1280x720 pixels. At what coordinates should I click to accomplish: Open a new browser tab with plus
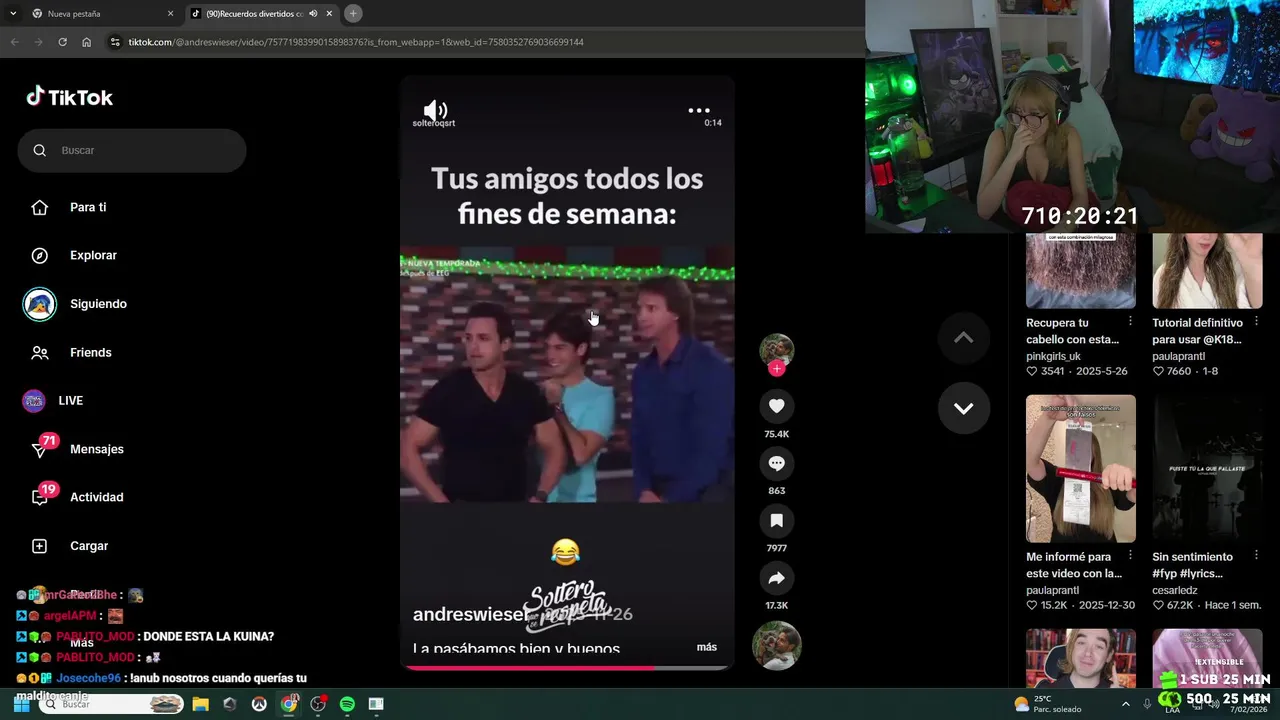tap(353, 14)
